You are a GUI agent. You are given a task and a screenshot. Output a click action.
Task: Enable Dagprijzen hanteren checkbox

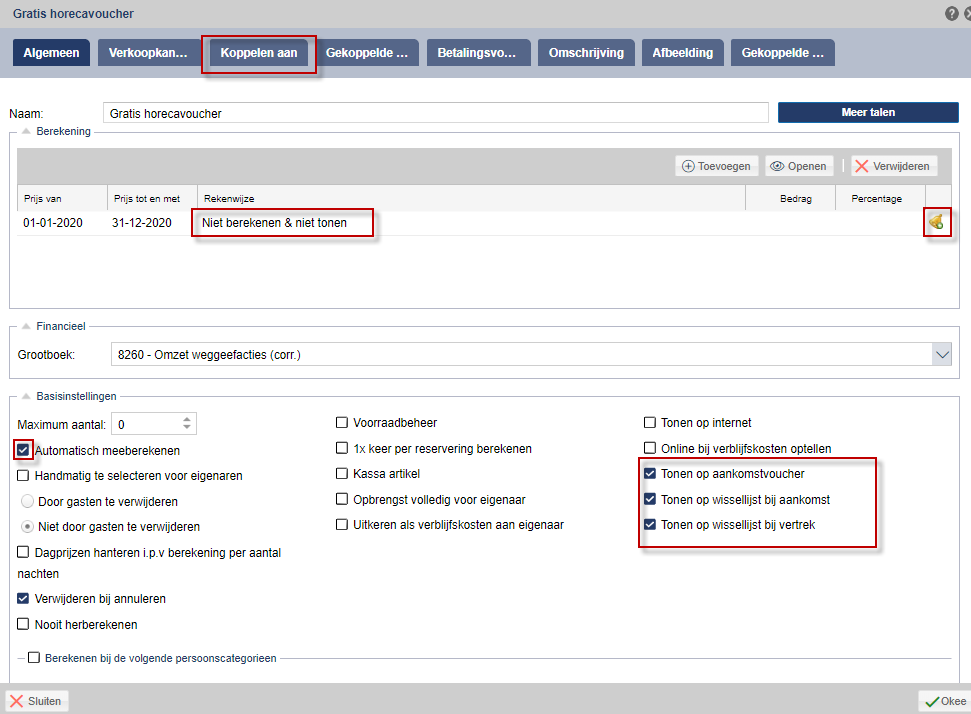23,551
